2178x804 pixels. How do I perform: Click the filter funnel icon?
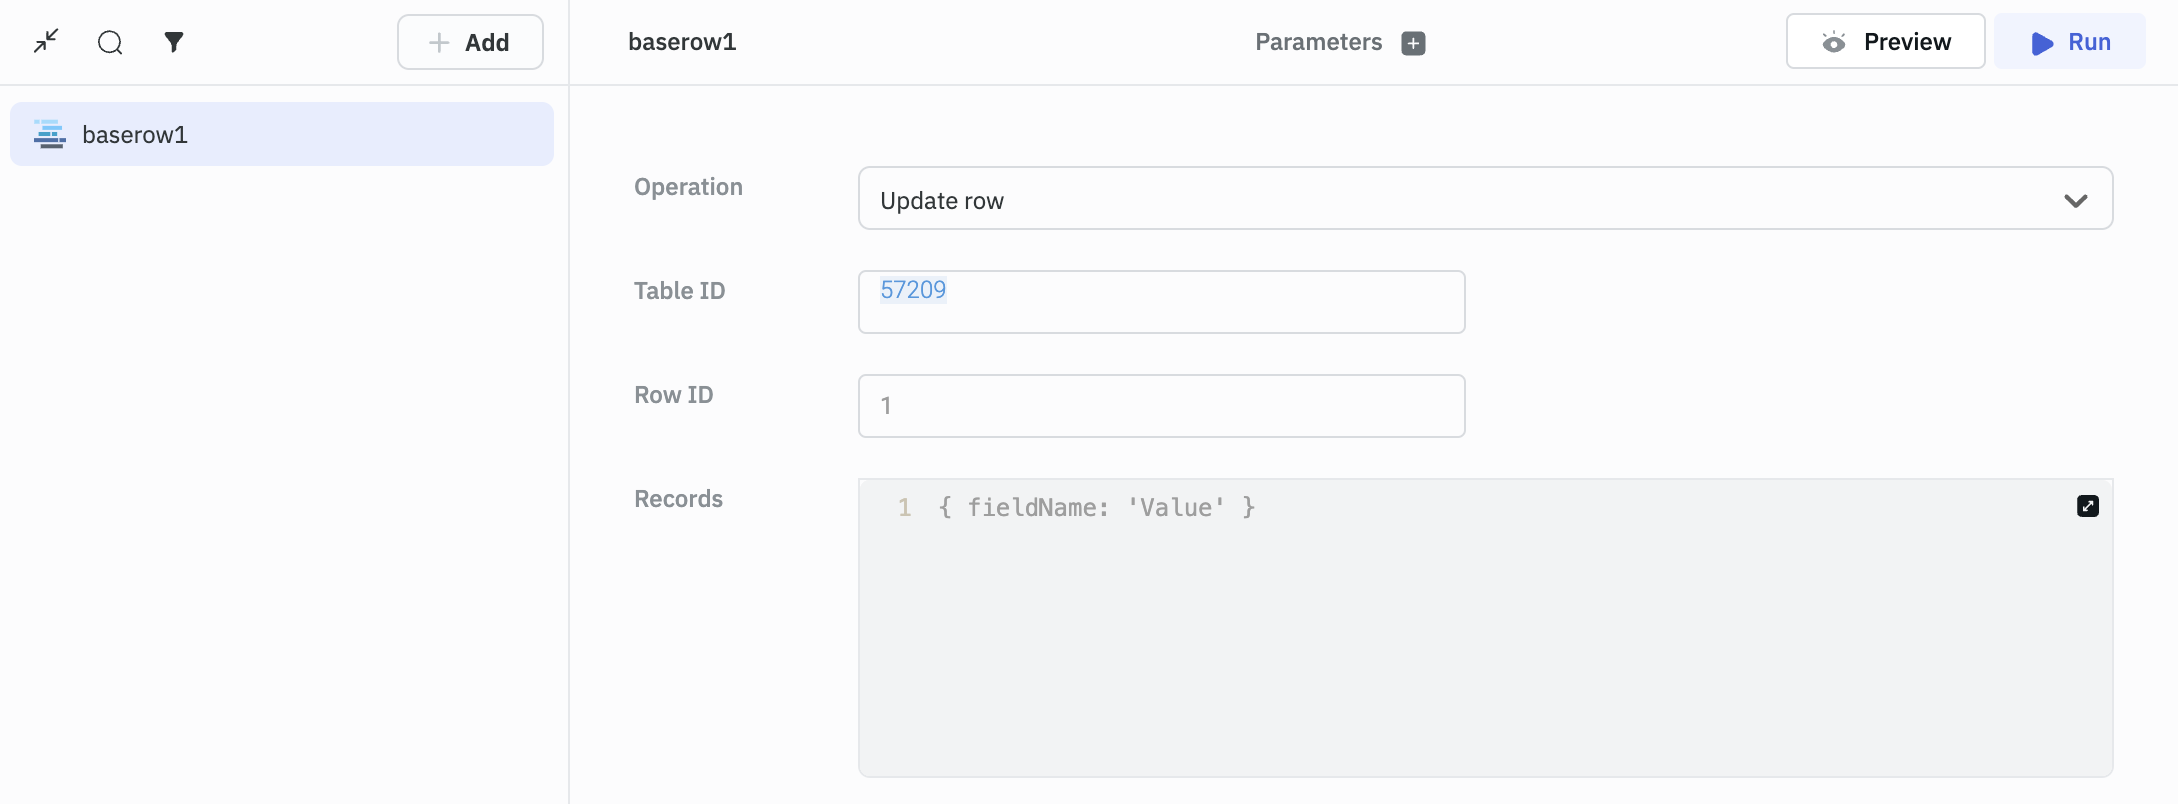click(x=174, y=42)
